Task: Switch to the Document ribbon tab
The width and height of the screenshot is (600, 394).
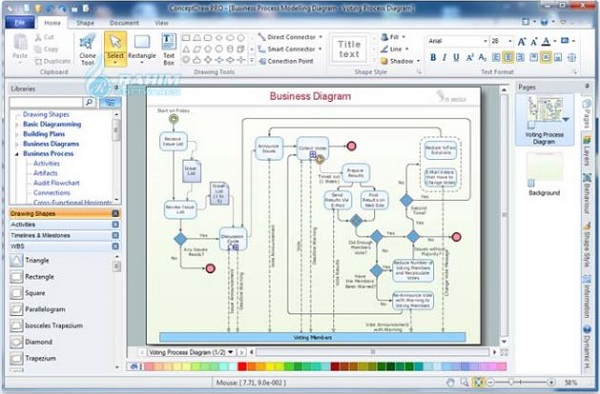Action: [x=124, y=23]
